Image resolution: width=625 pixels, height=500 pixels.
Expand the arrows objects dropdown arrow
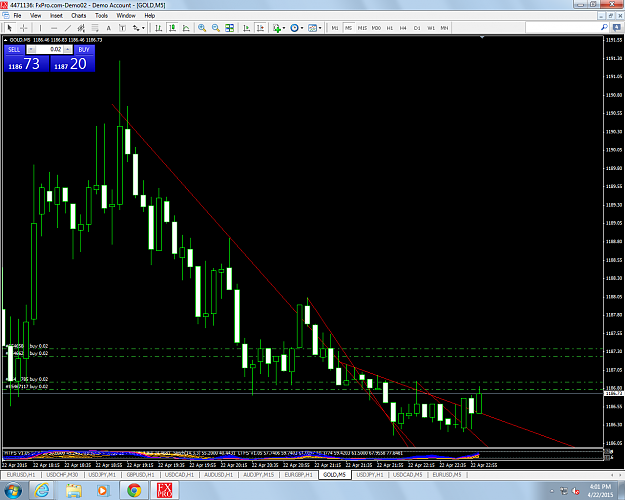click(x=143, y=28)
